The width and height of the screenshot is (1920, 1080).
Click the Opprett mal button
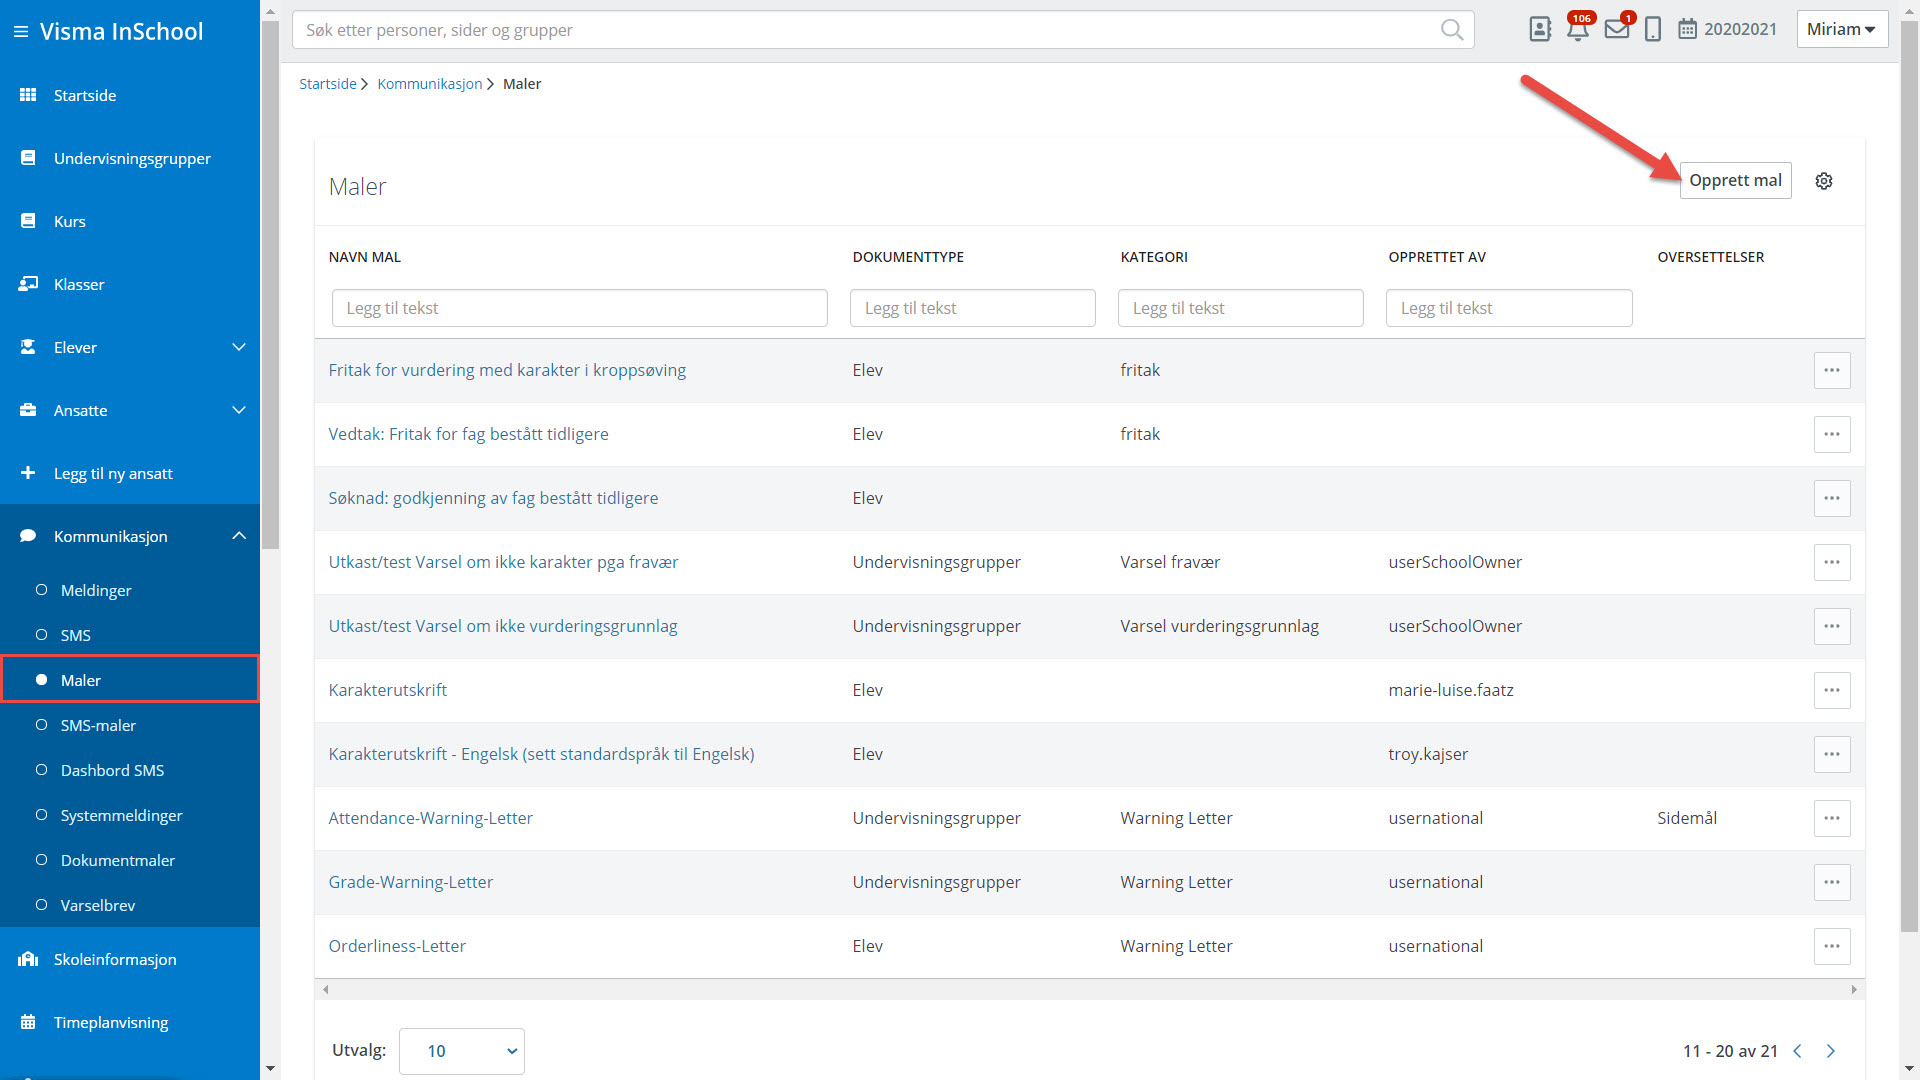1735,181
